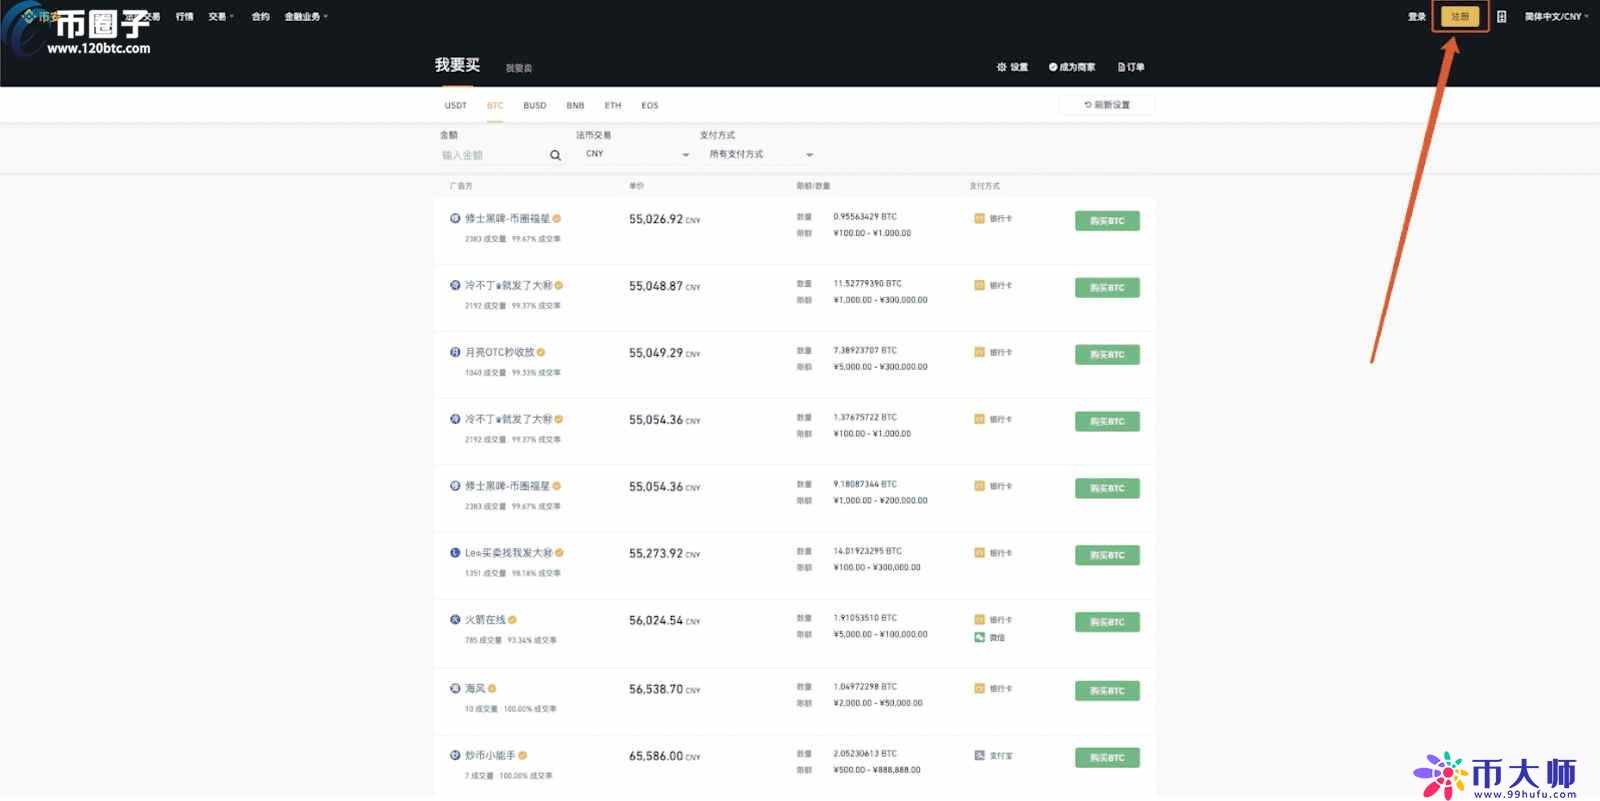
Task: Open the settings gear icon (设置)
Action: coord(1002,67)
